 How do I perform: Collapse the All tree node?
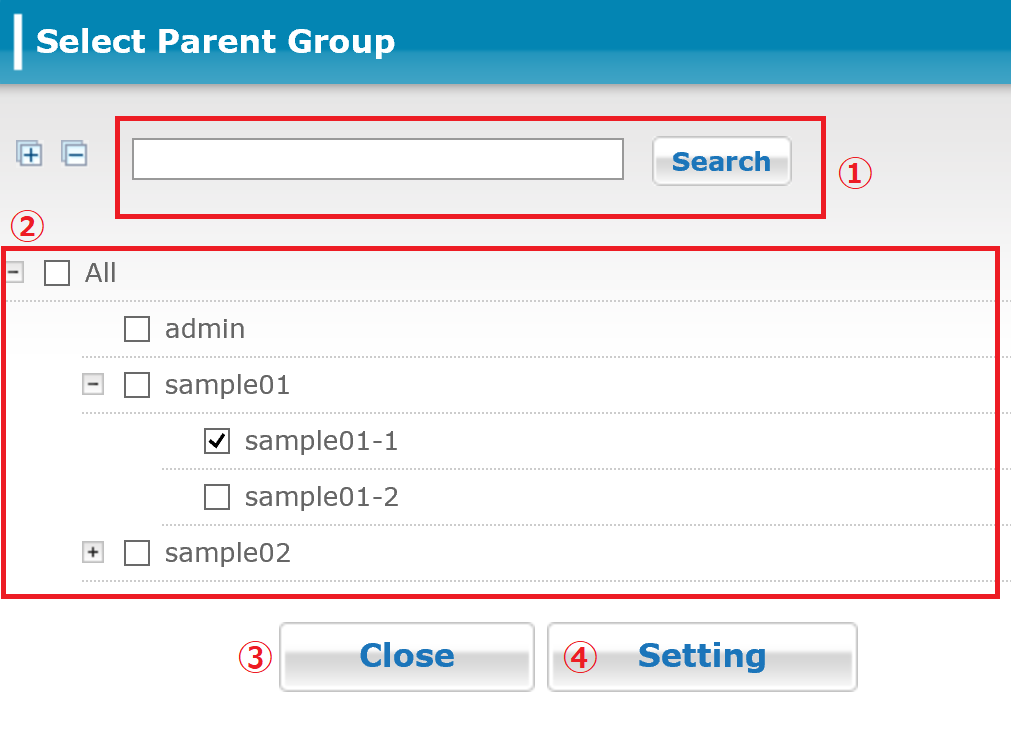[x=13, y=271]
